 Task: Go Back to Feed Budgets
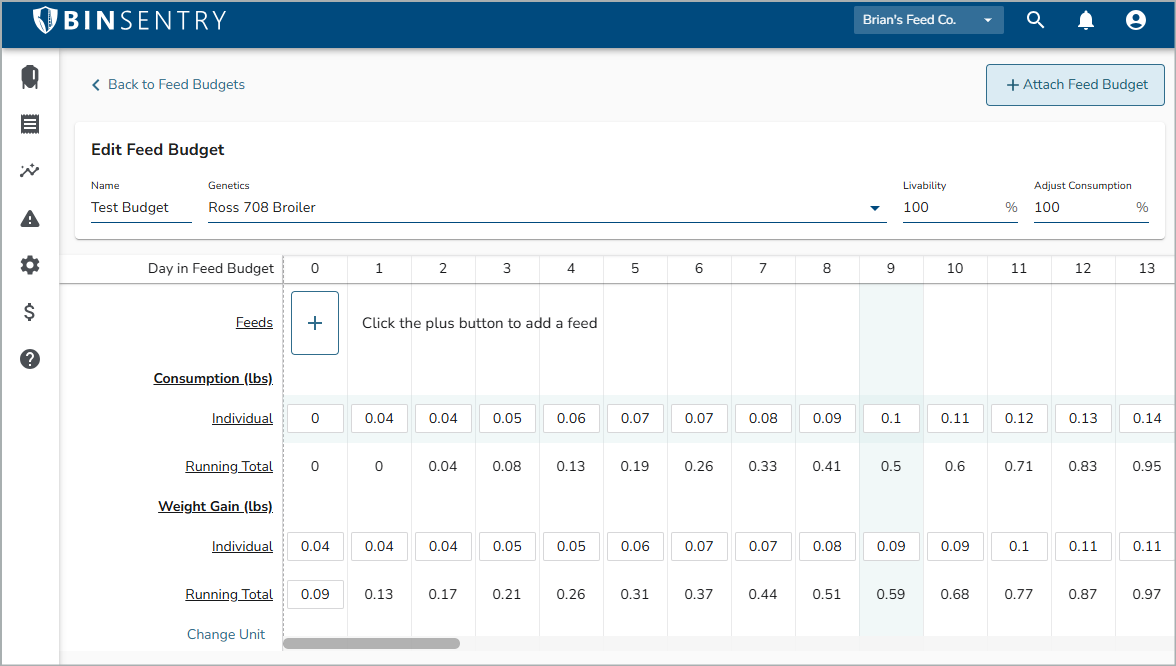(168, 84)
